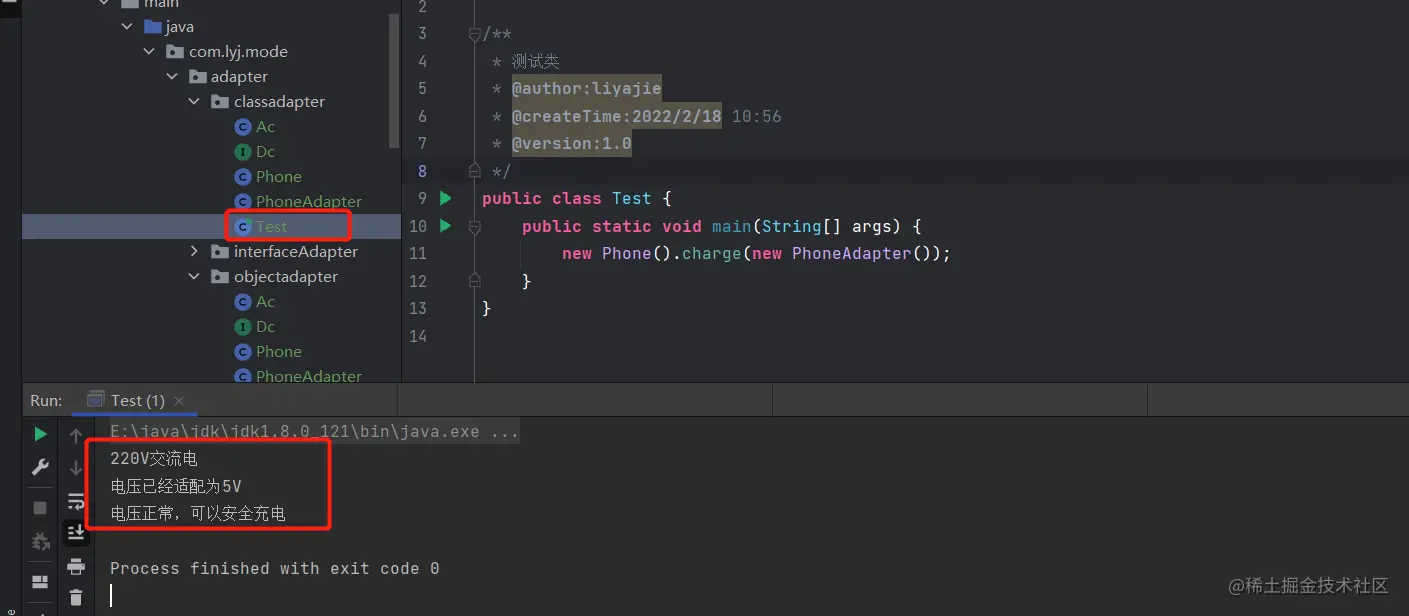
Task: Collapse the com.lyj.mode package chevron
Action: click(150, 51)
